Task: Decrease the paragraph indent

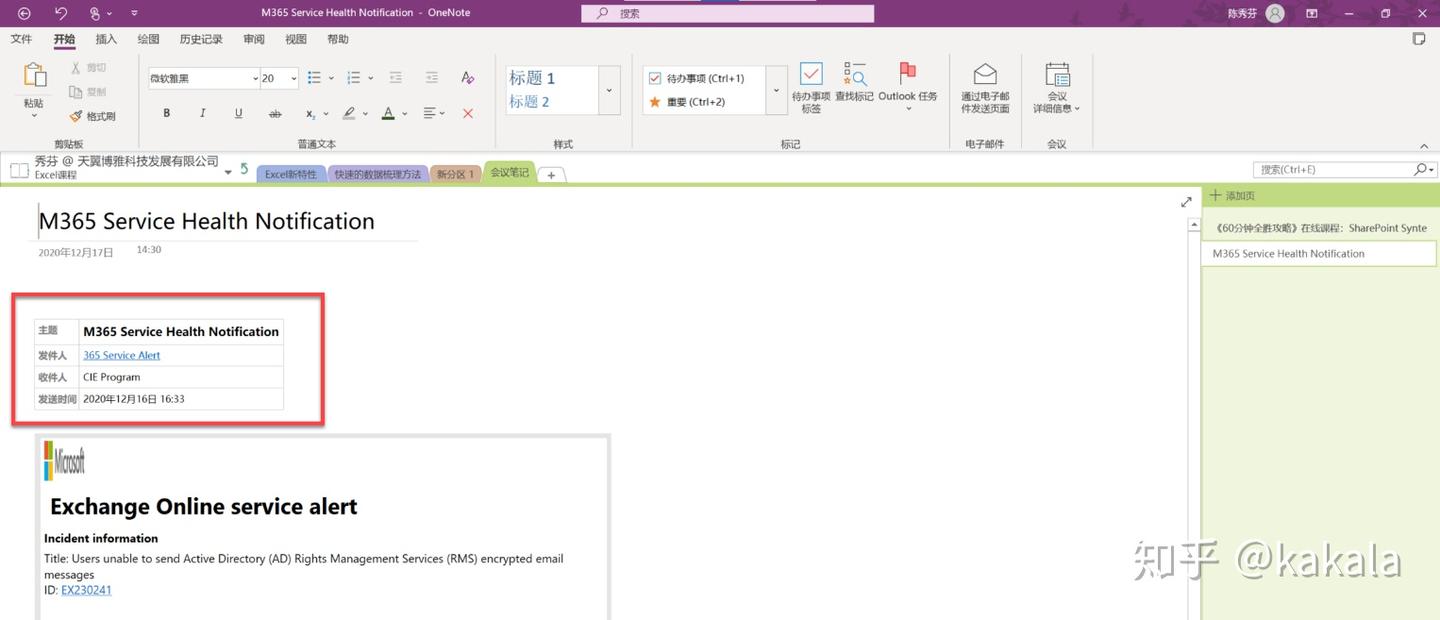Action: 396,78
